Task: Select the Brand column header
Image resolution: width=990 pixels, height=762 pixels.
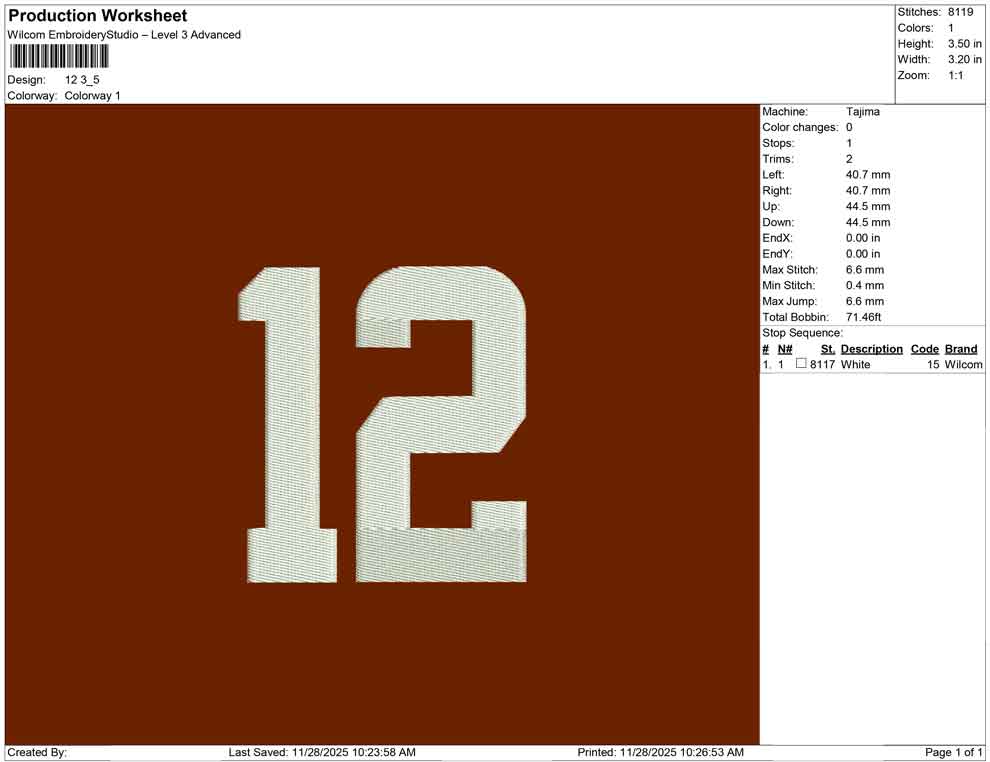Action: [x=961, y=348]
